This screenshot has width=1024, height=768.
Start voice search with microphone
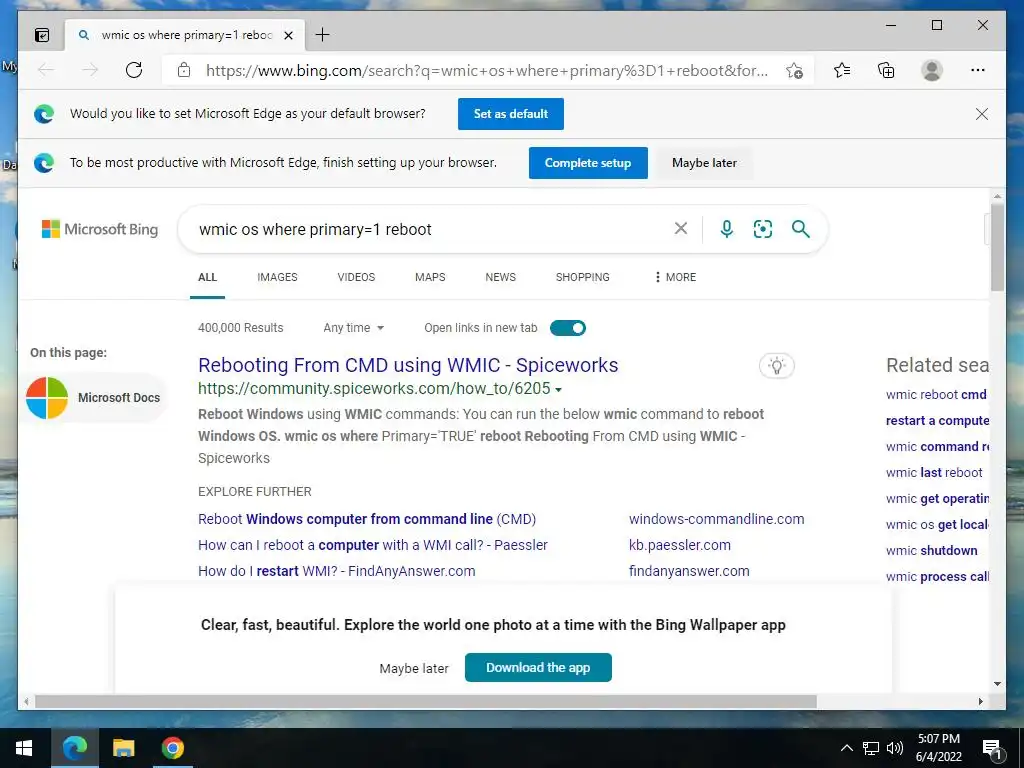tap(726, 229)
